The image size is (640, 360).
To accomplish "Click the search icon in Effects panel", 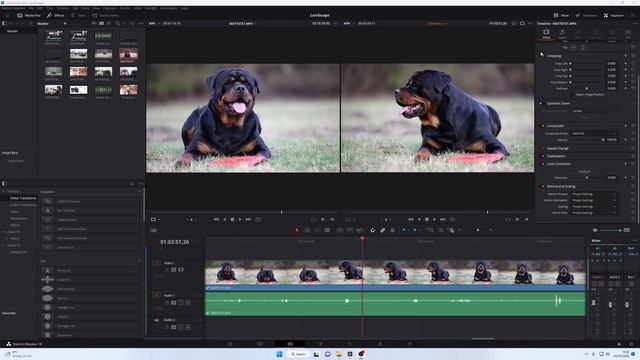I will (132, 184).
